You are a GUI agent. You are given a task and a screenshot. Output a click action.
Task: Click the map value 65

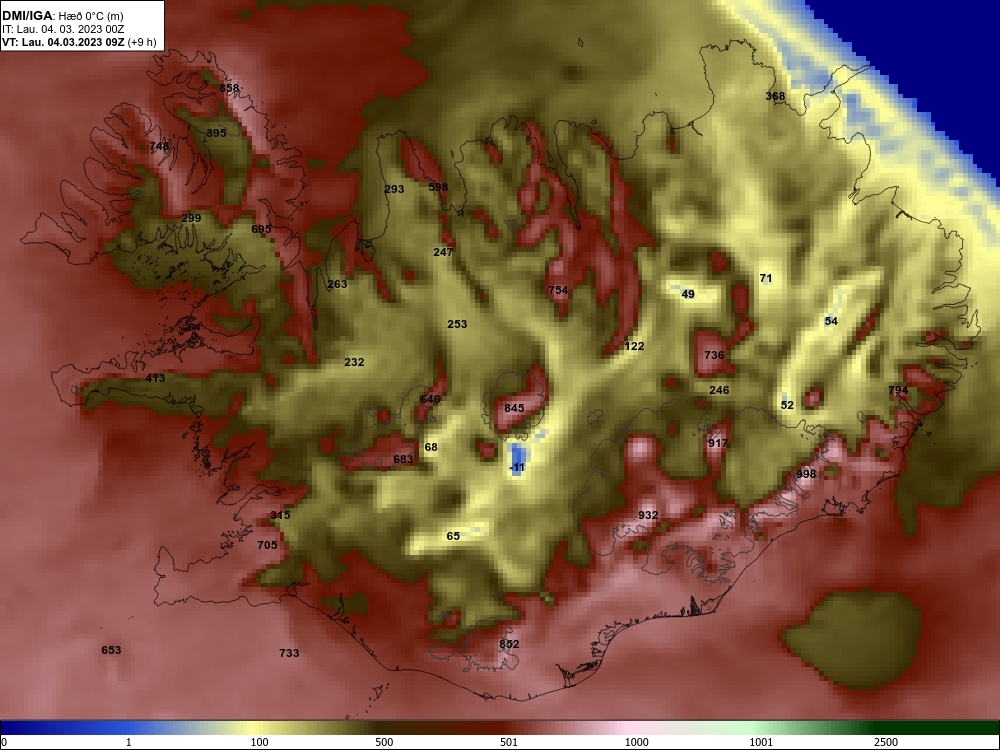453,536
